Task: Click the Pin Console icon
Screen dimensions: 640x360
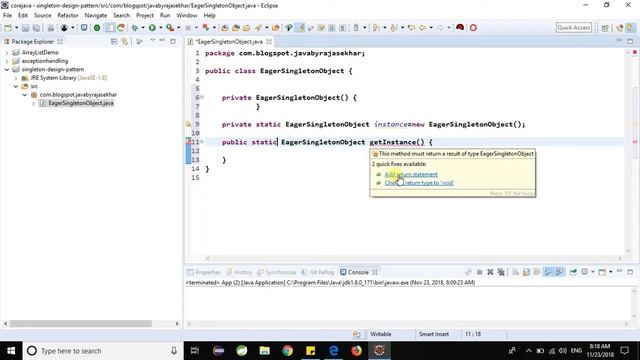Action: (x=573, y=272)
